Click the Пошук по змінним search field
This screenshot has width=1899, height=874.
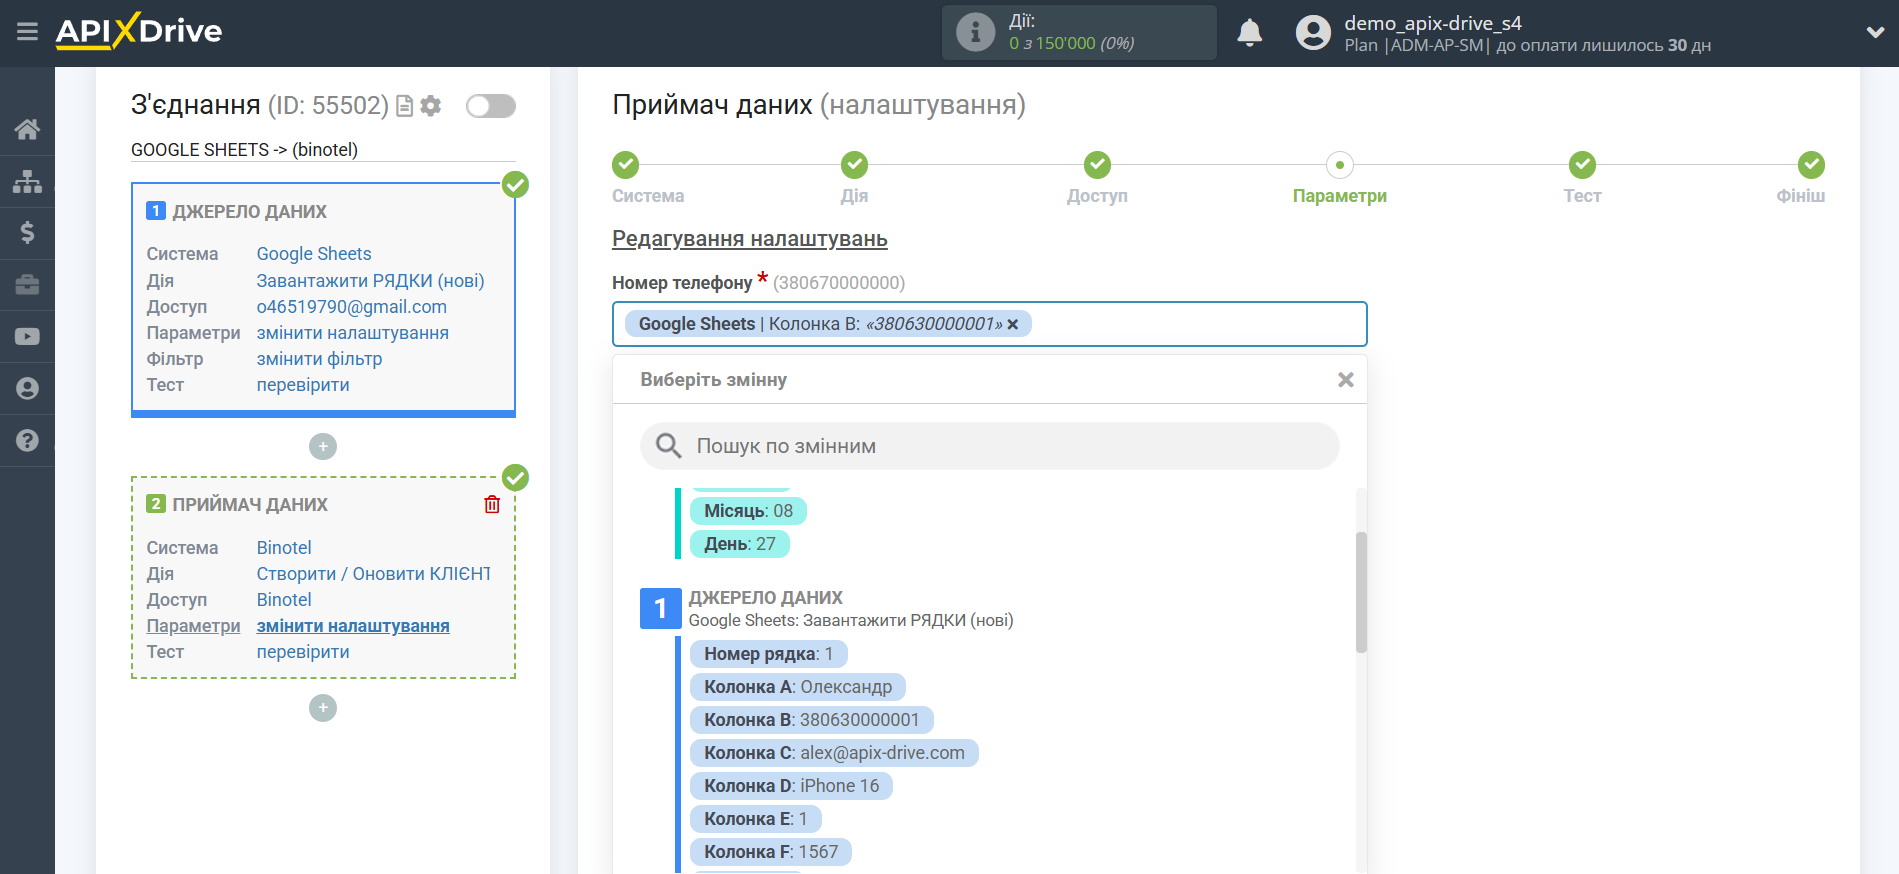click(x=989, y=446)
